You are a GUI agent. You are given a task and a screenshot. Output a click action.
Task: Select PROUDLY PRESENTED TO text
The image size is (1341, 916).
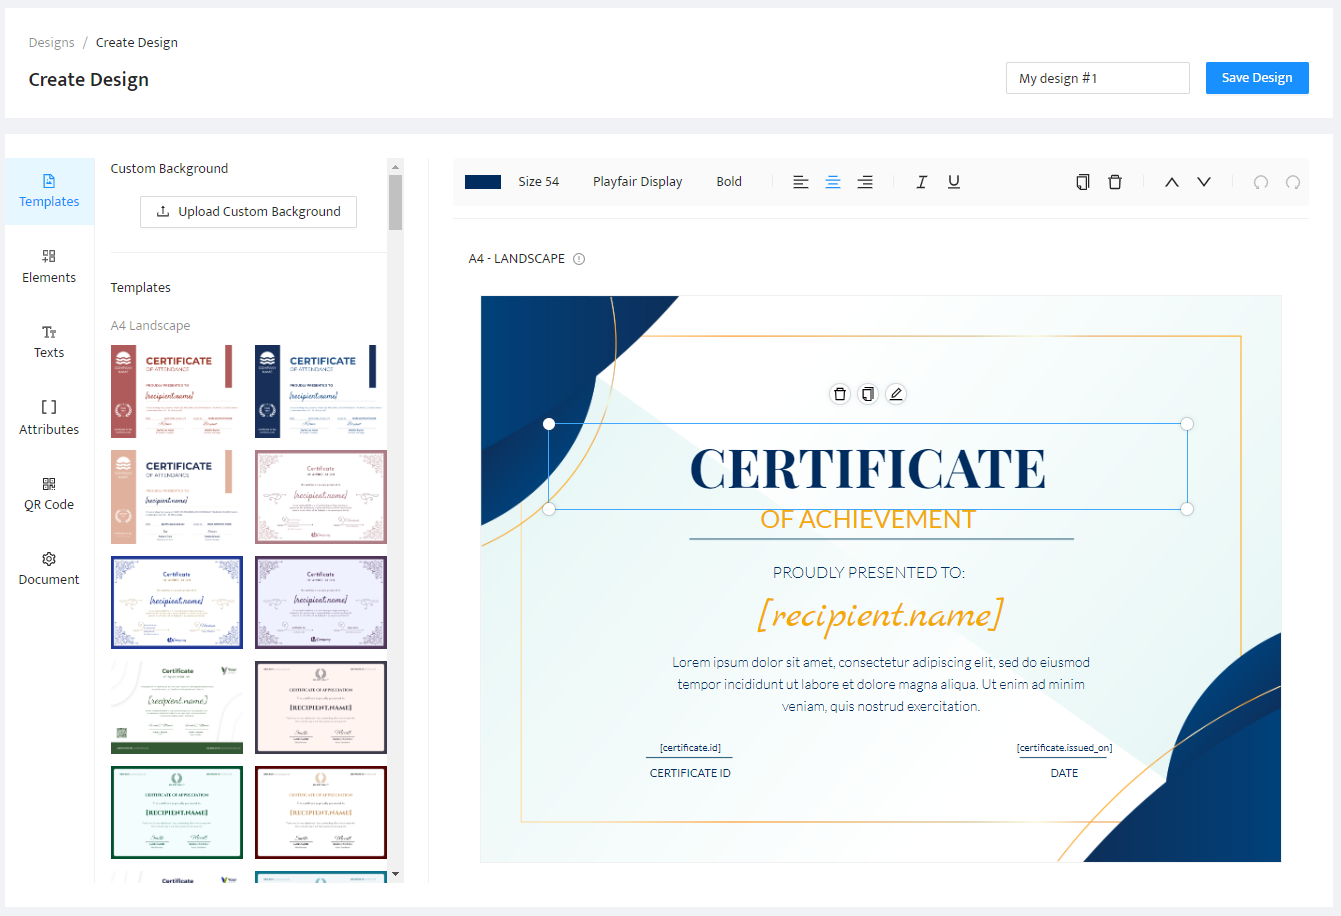point(868,573)
